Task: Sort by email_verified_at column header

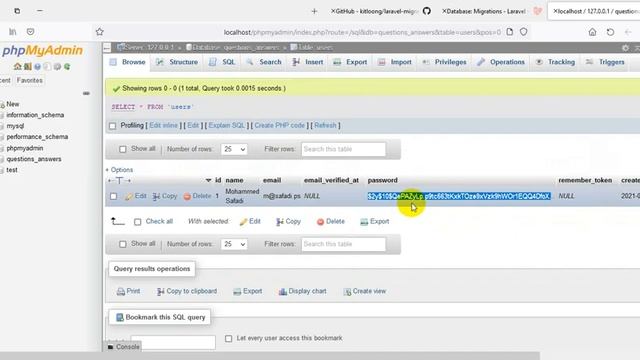Action: pos(331,180)
